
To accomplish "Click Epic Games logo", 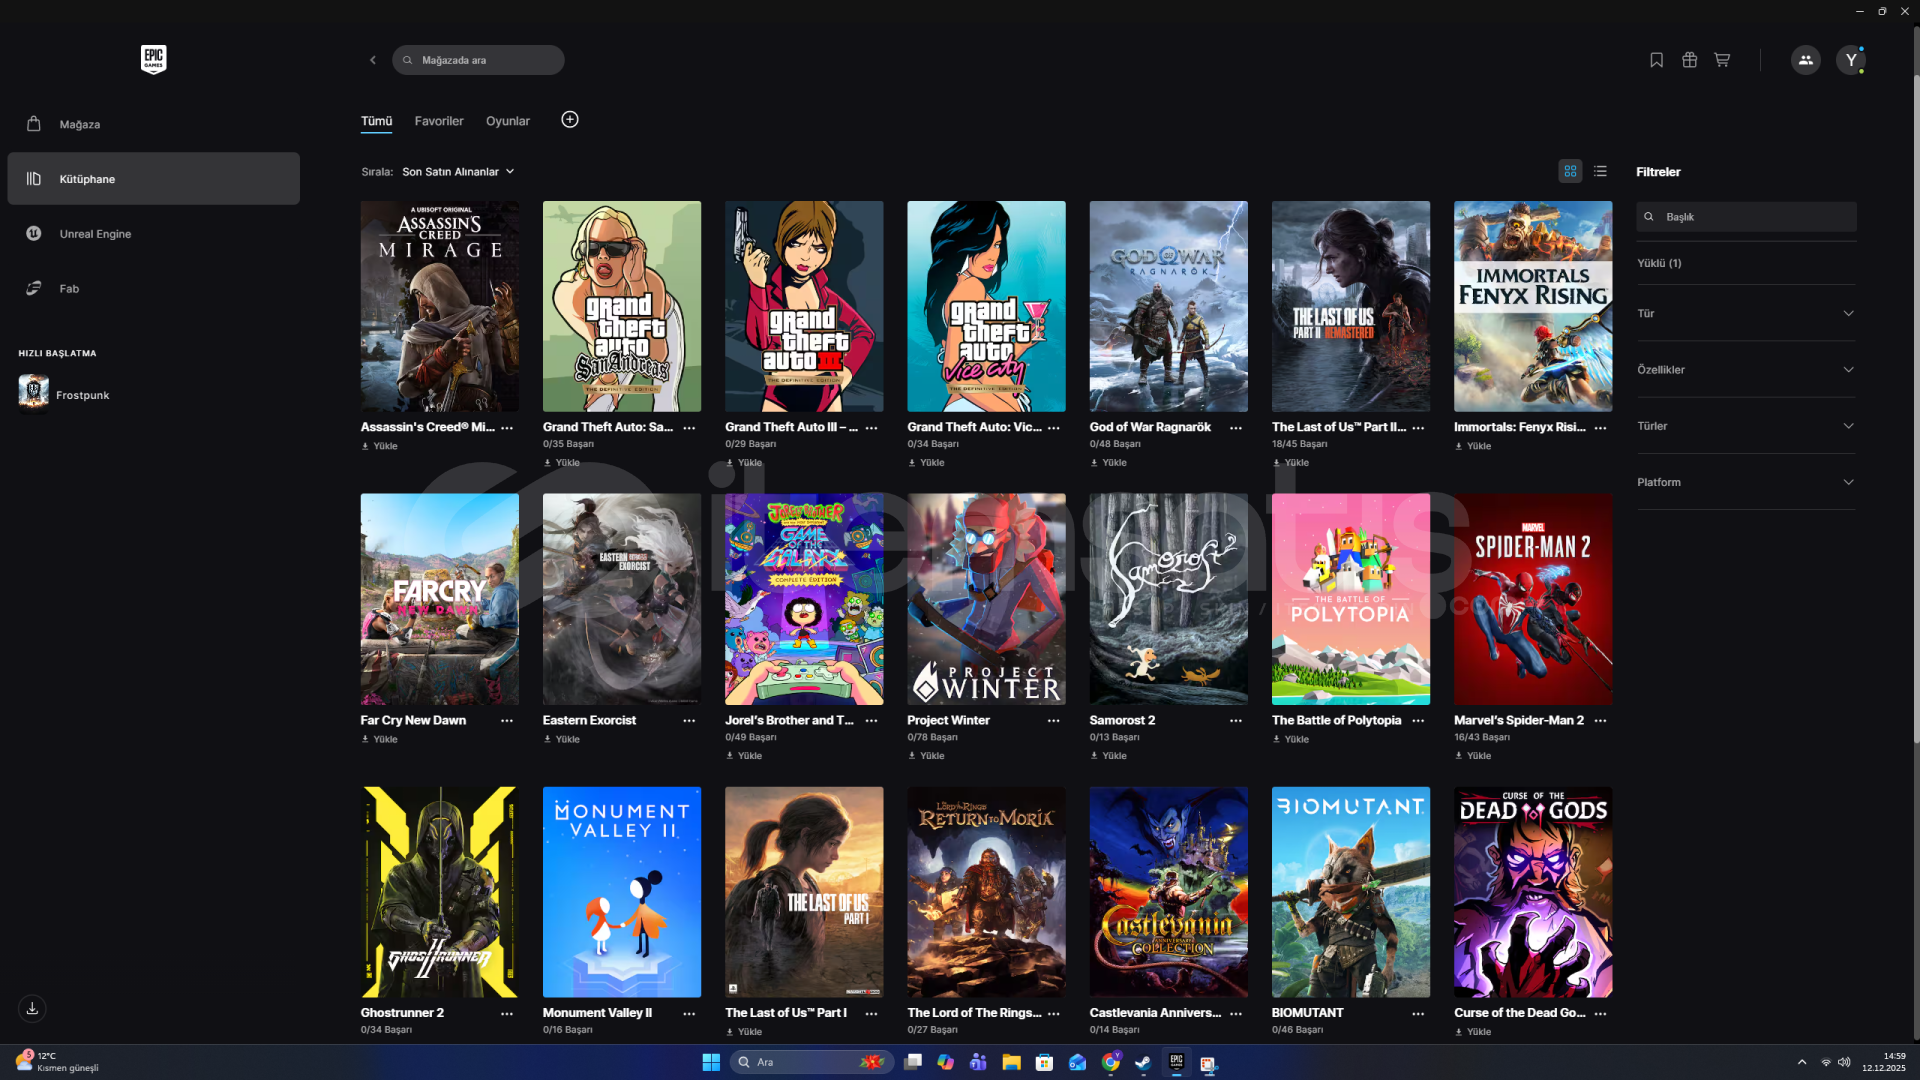I will [x=153, y=59].
